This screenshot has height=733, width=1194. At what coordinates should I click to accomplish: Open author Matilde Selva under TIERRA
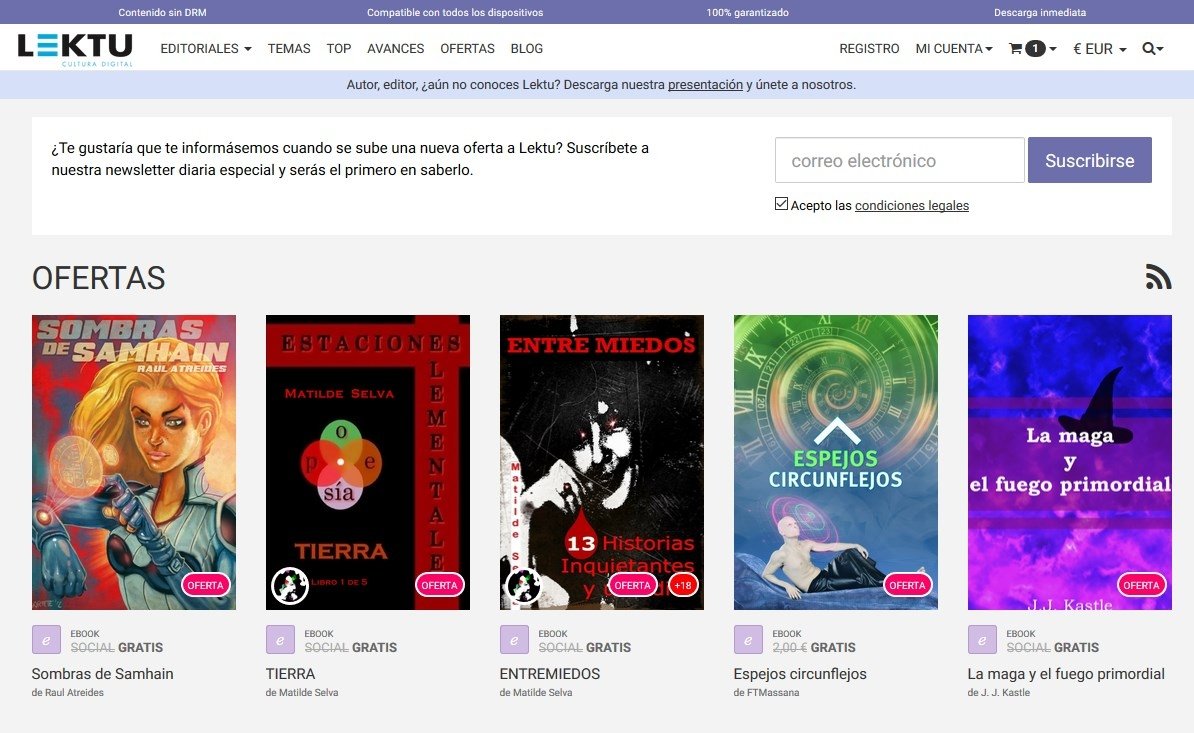point(308,693)
